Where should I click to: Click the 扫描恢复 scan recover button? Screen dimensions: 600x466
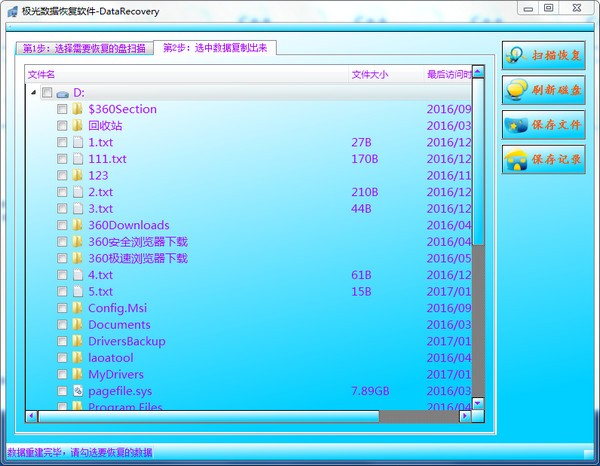click(543, 56)
